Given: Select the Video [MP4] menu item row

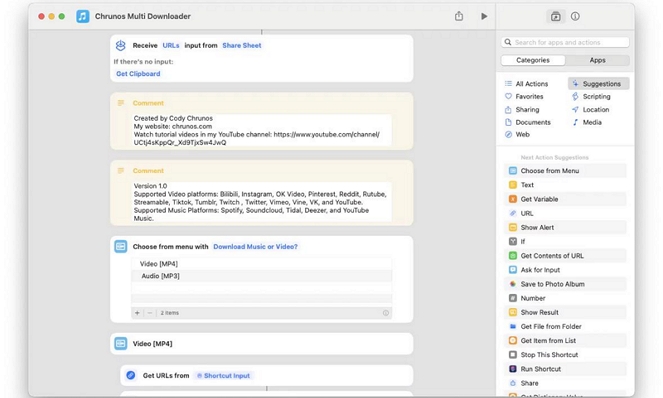Looking at the screenshot, I should 261,264.
